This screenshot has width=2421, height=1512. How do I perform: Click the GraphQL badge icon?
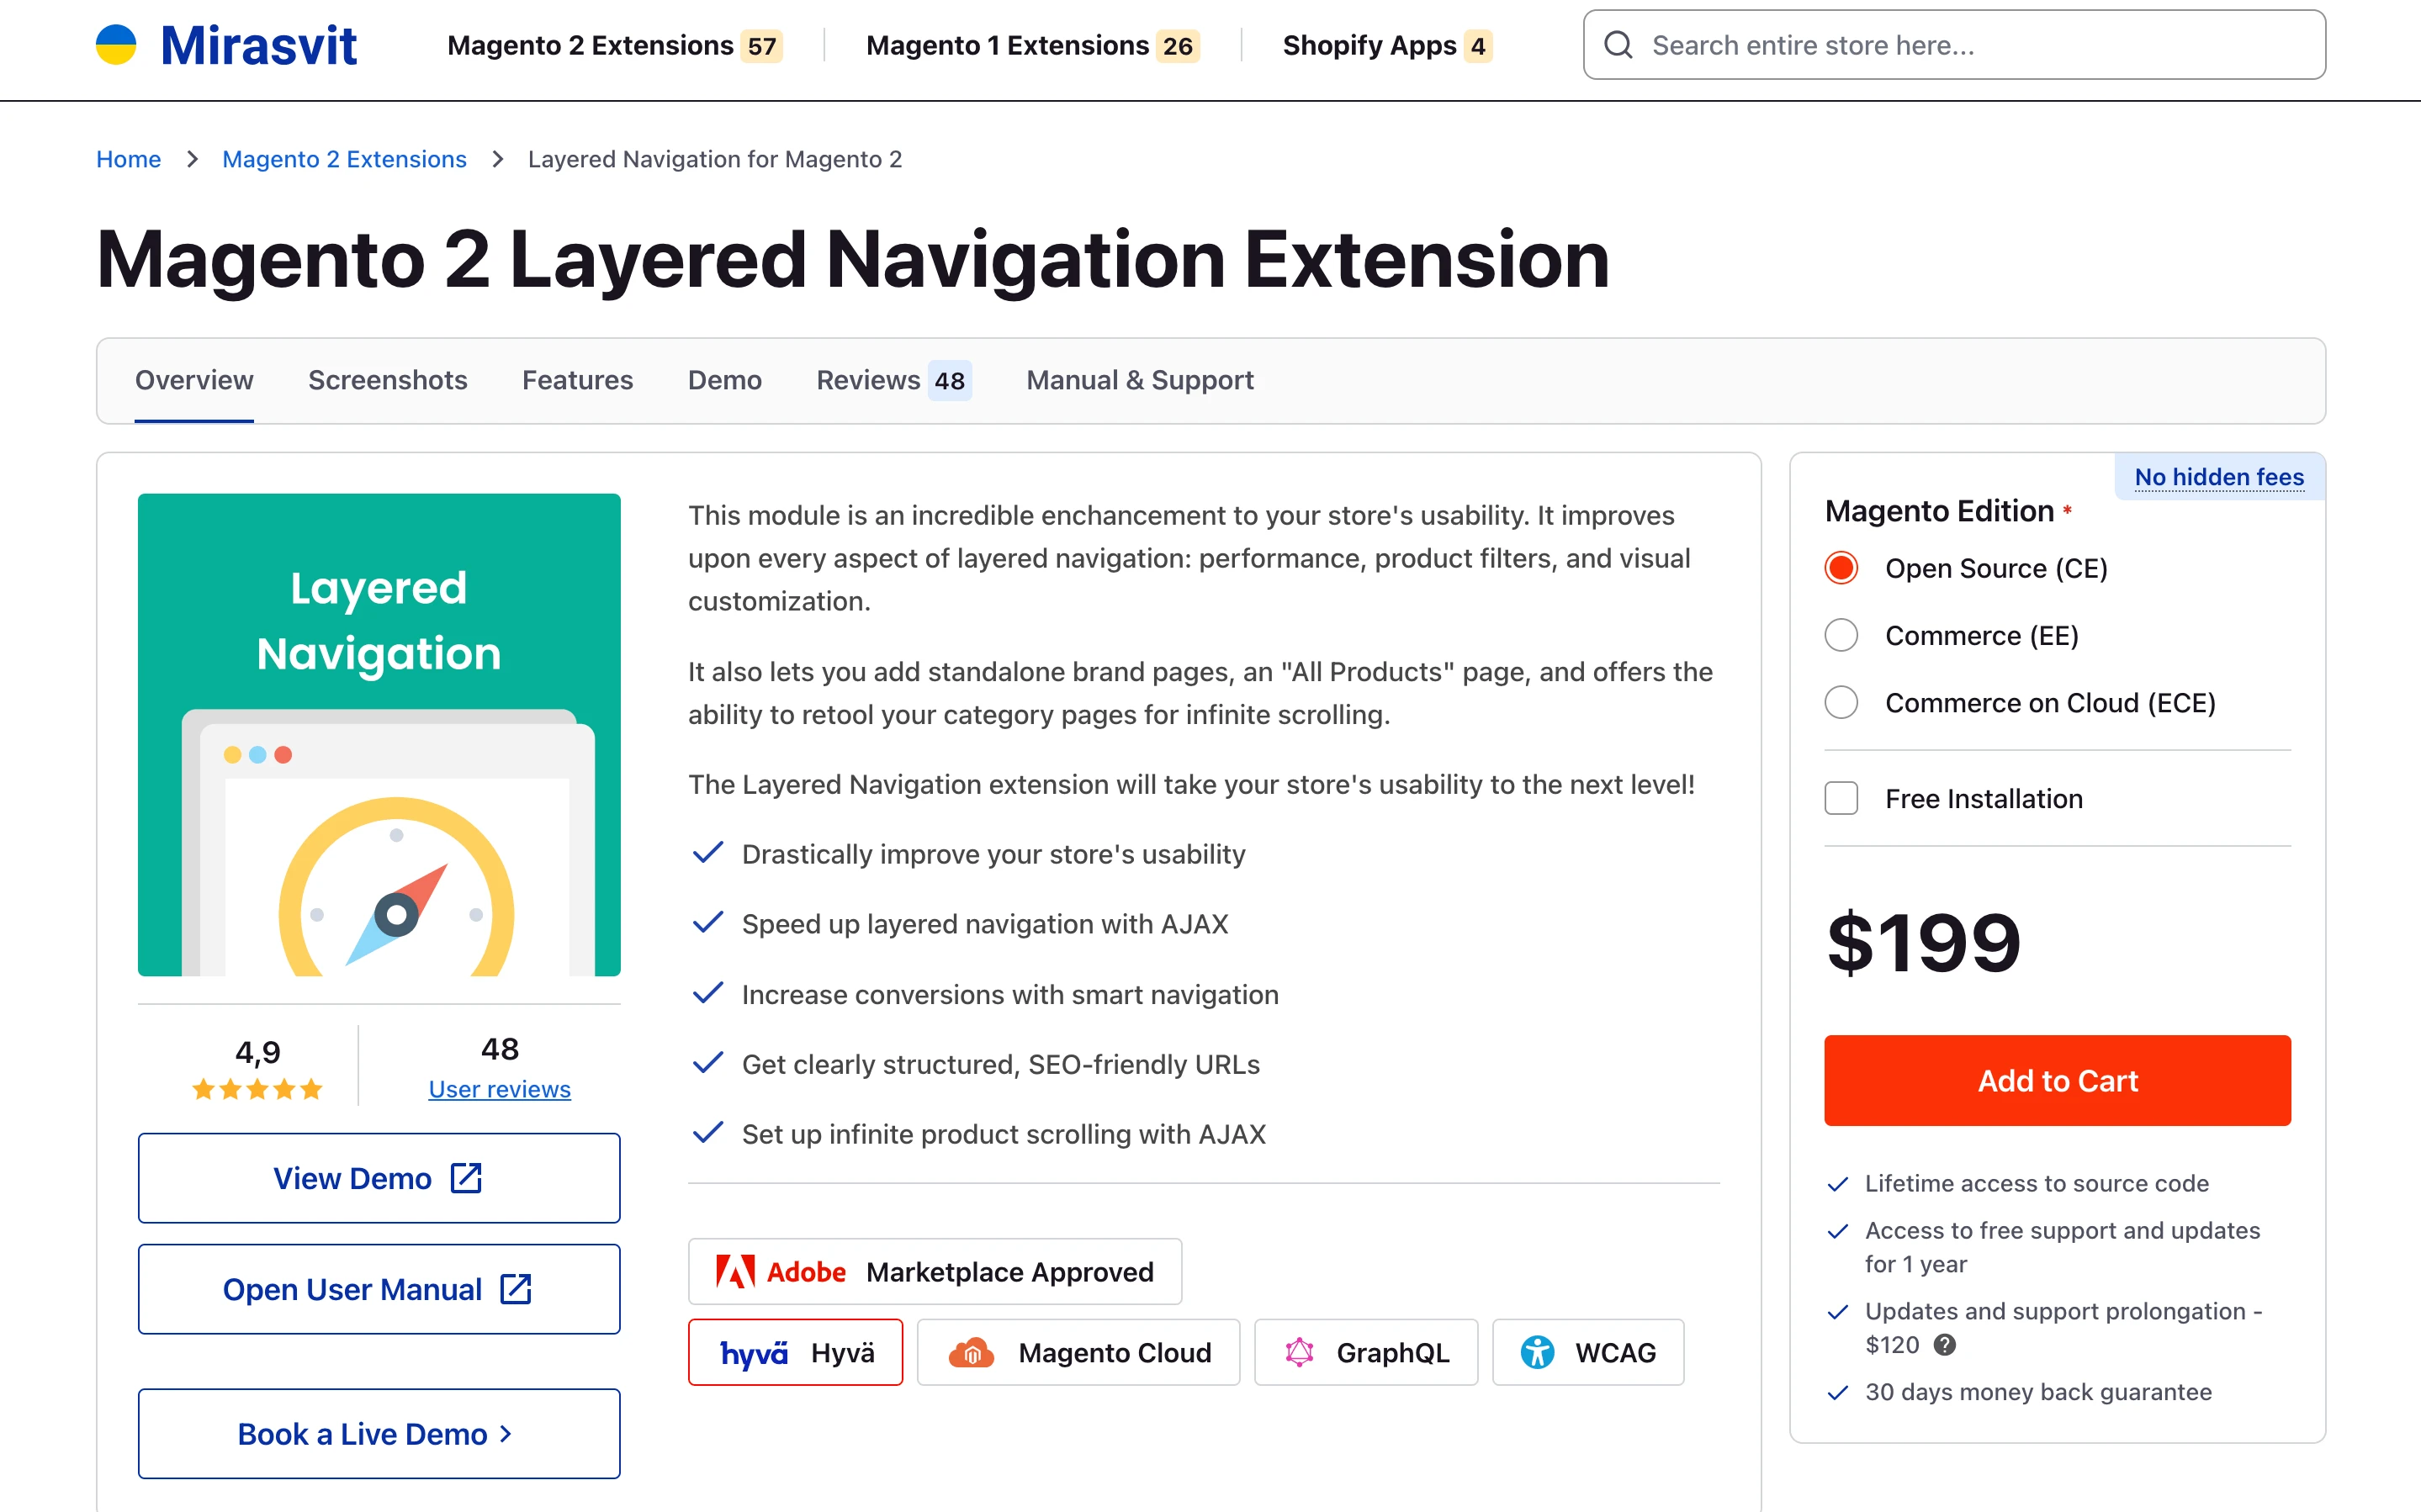click(x=1299, y=1353)
